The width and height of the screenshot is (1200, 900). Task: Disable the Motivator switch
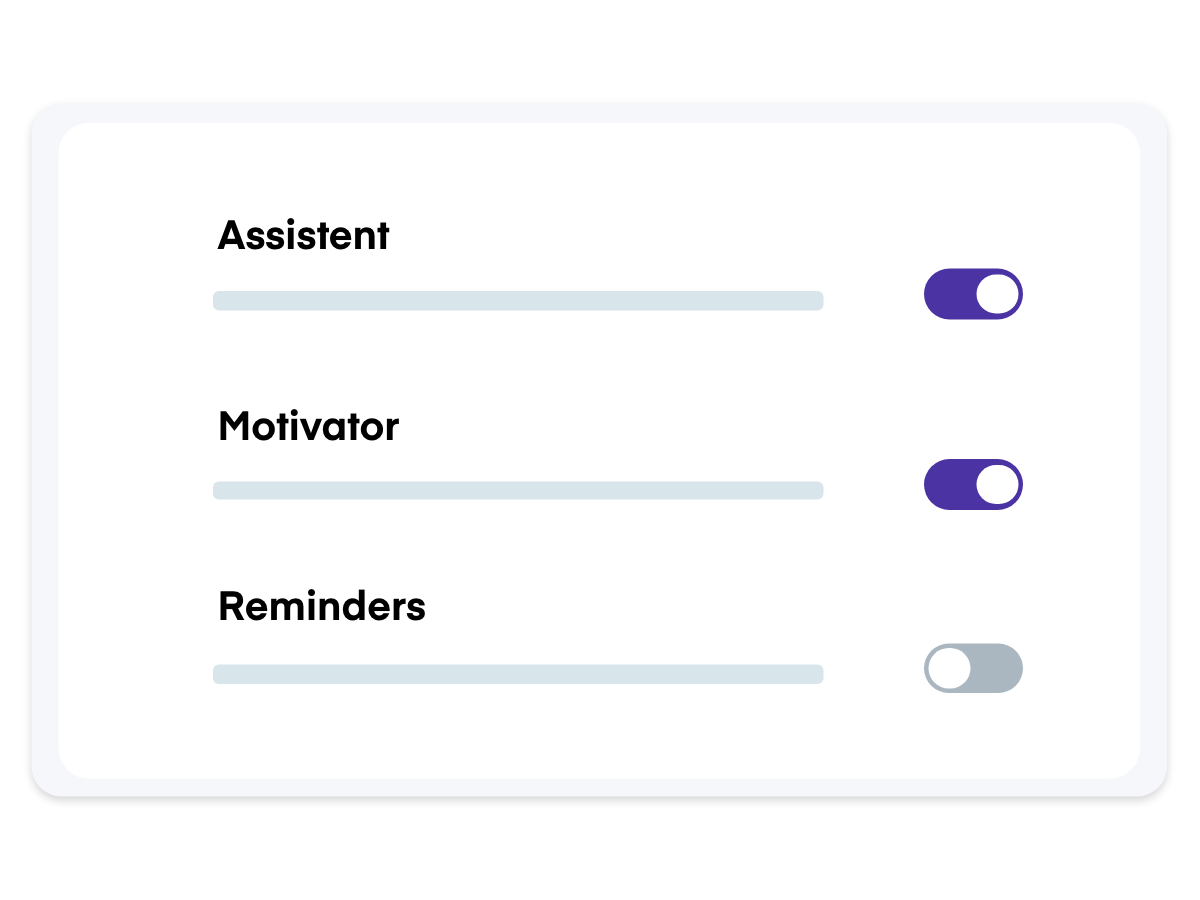coord(973,485)
